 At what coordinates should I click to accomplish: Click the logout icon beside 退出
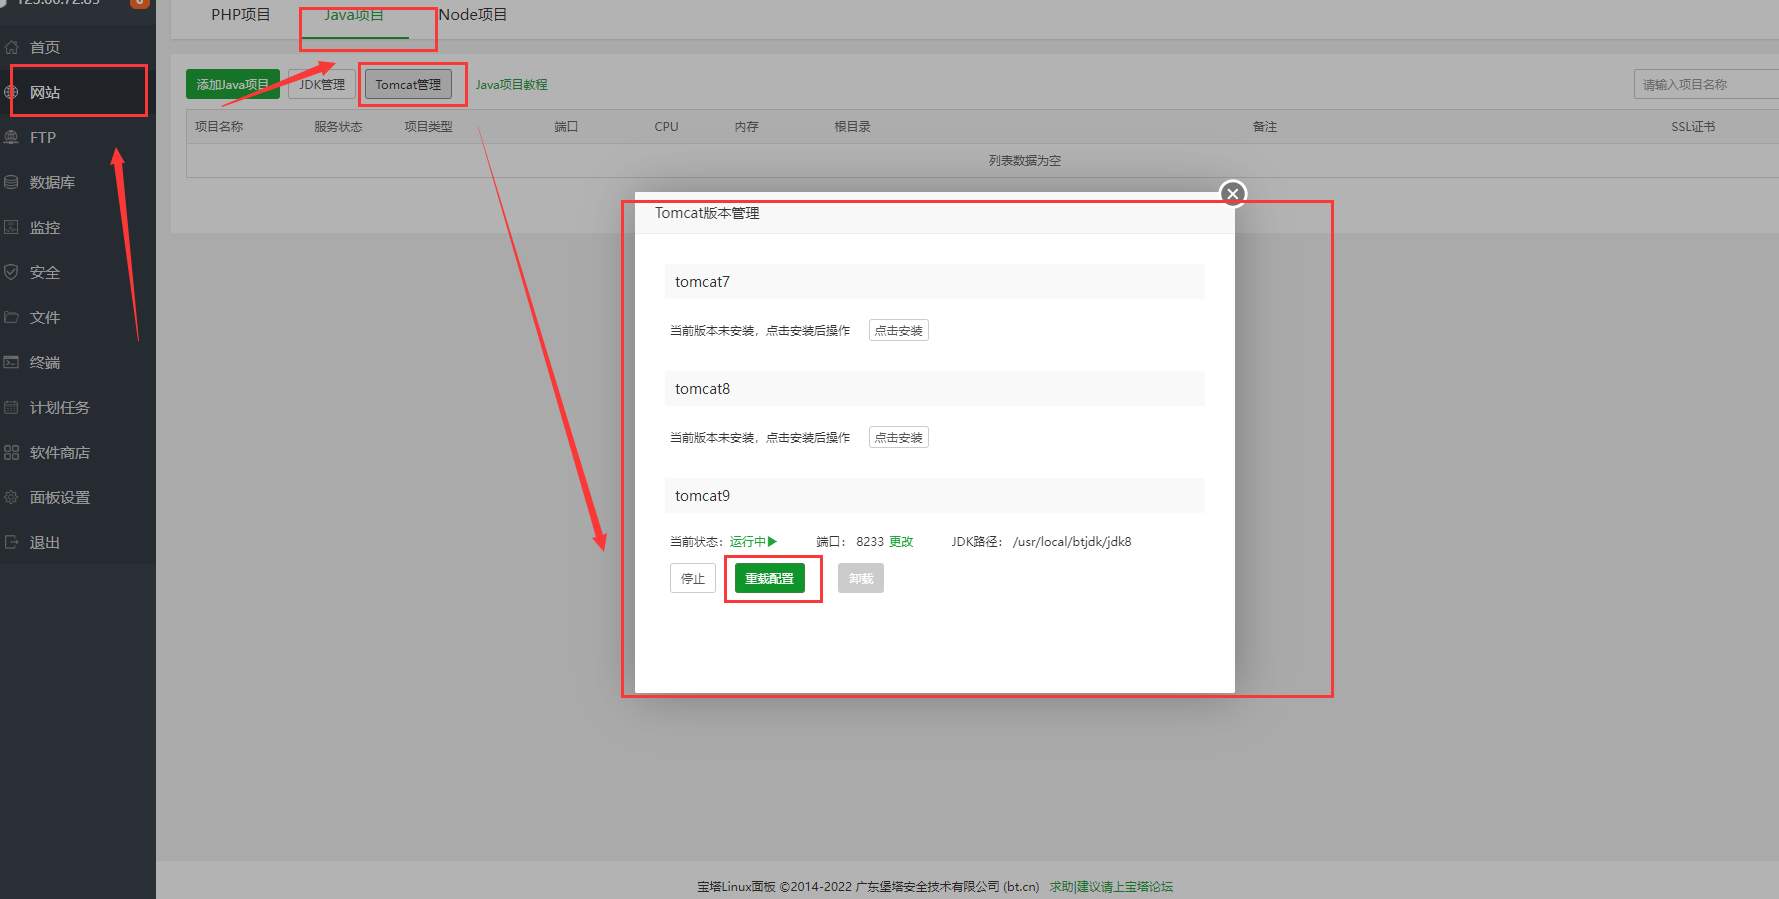[12, 542]
